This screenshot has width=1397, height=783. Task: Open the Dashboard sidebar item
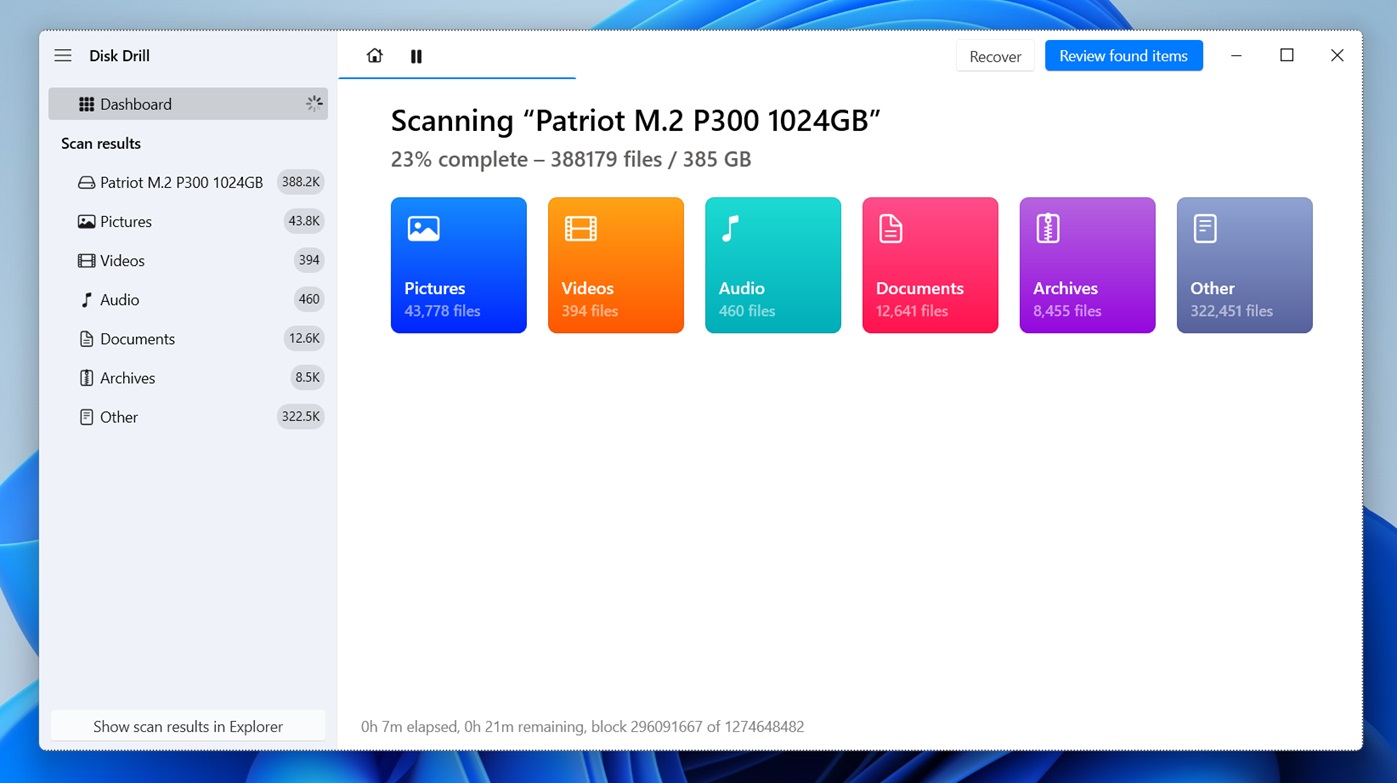click(188, 104)
